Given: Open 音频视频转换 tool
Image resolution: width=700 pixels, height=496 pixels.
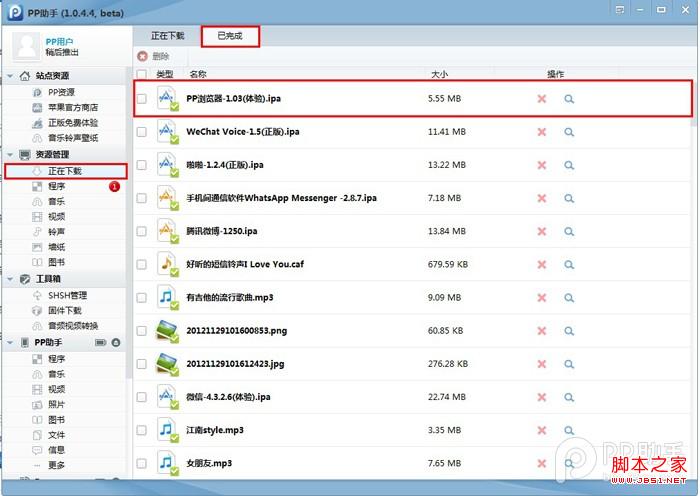Looking at the screenshot, I should tap(73, 325).
